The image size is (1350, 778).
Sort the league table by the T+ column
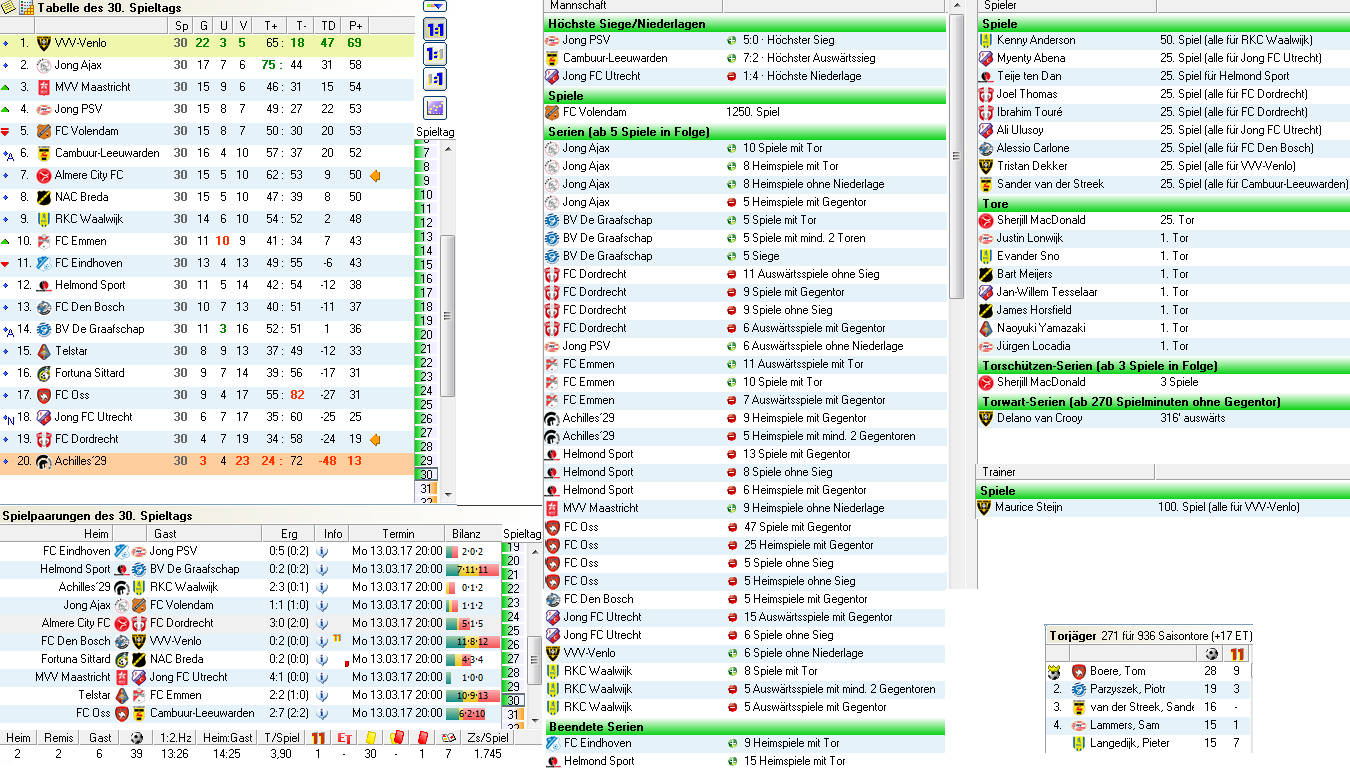coord(270,25)
